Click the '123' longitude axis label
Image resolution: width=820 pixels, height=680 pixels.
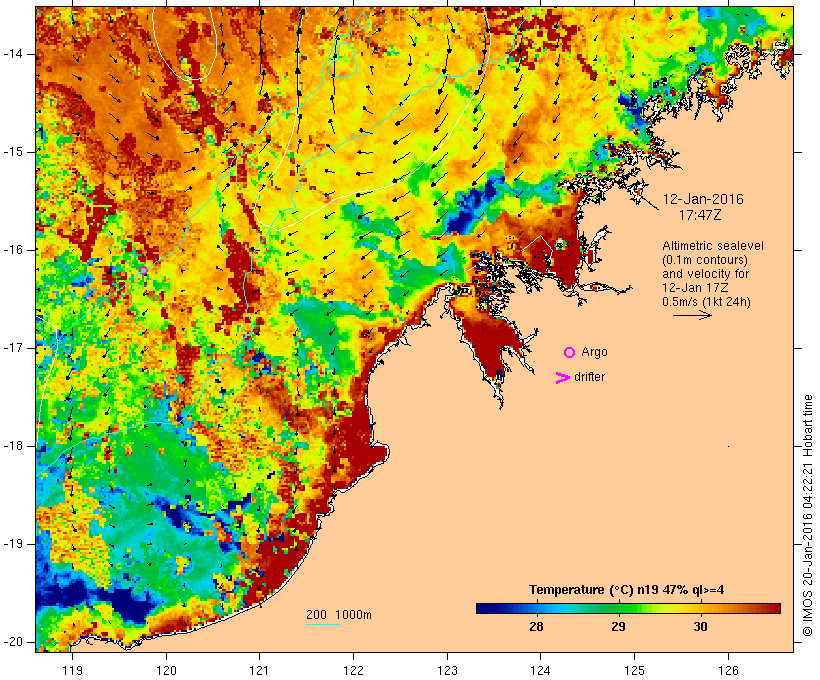tap(447, 670)
